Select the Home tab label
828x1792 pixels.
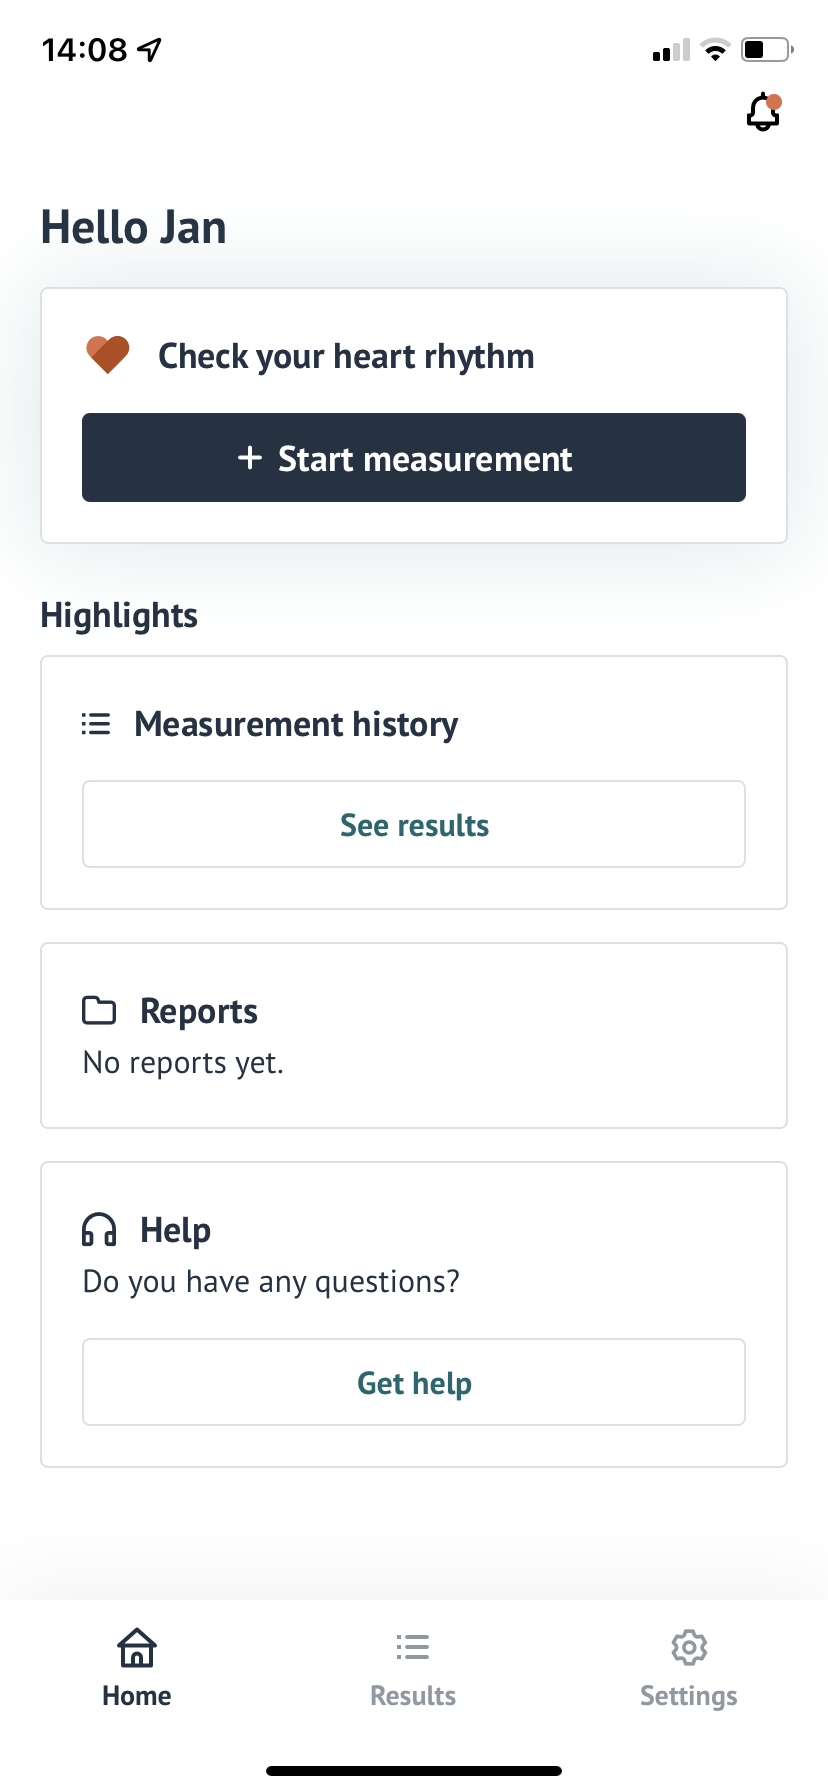pos(137,1696)
